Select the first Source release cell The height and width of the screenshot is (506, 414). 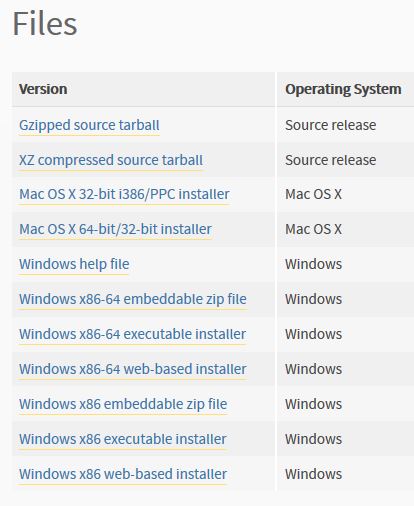pos(331,125)
